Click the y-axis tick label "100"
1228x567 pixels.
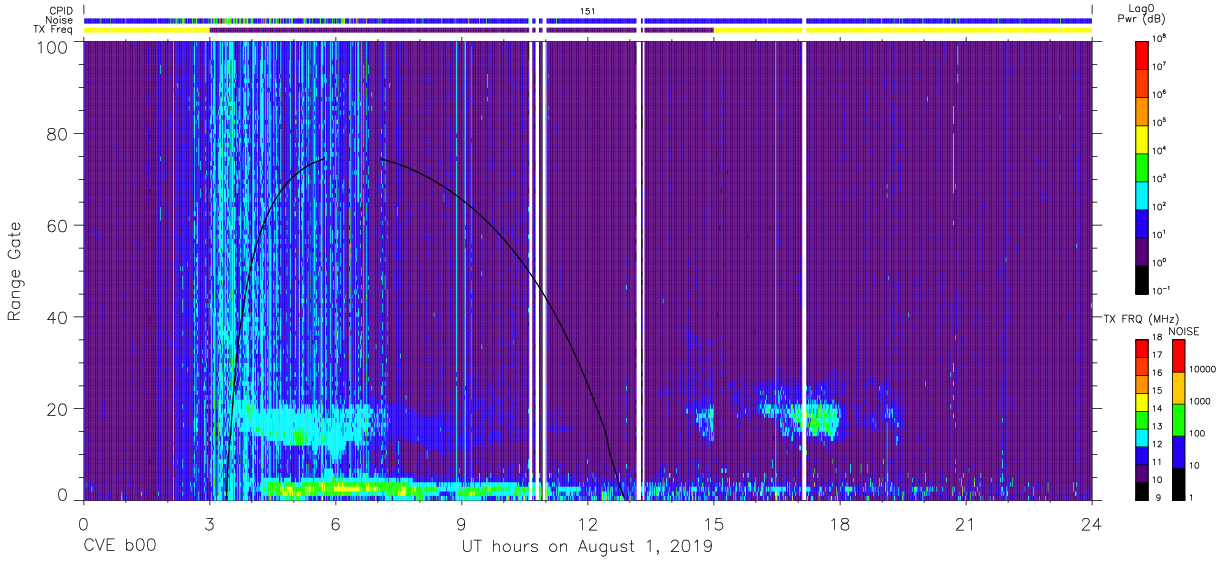[x=52, y=47]
